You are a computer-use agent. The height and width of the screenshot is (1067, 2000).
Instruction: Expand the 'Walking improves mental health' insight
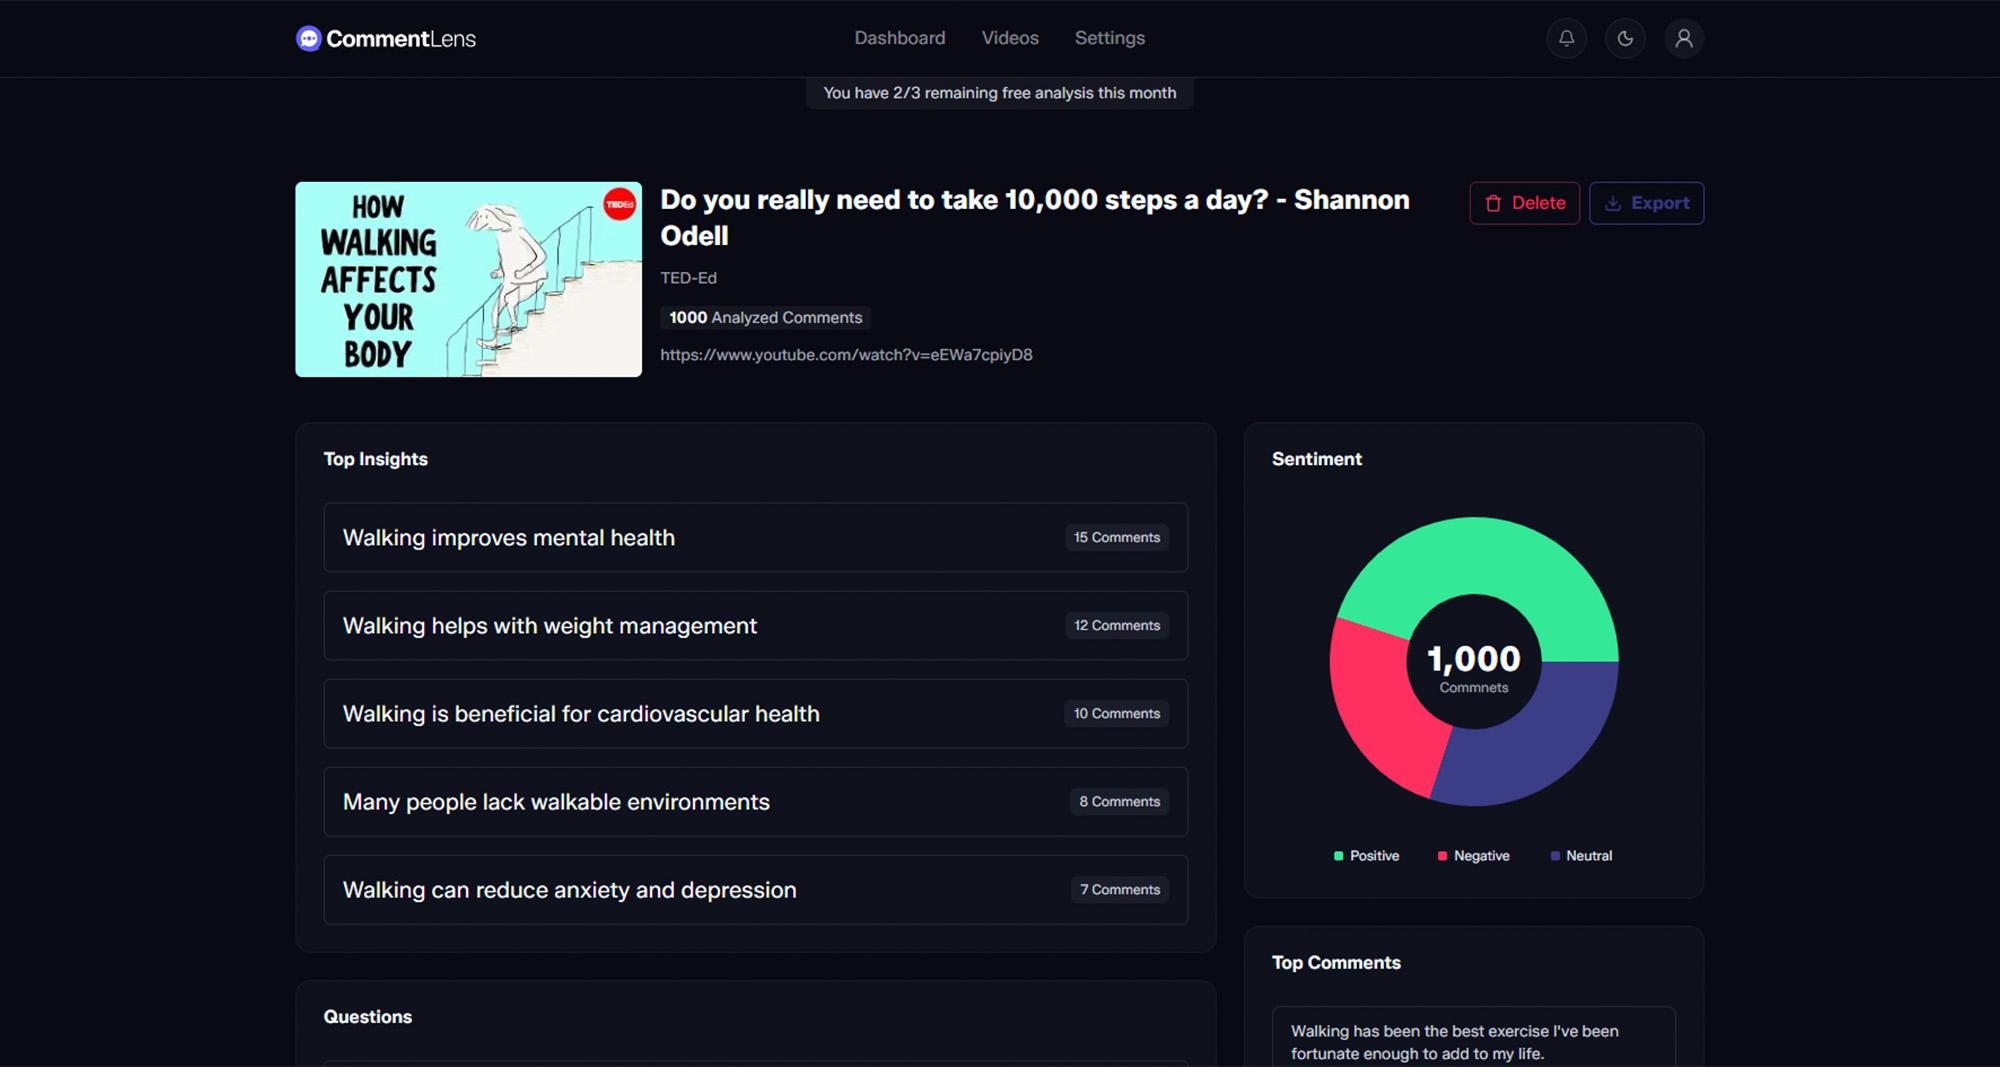pos(754,537)
